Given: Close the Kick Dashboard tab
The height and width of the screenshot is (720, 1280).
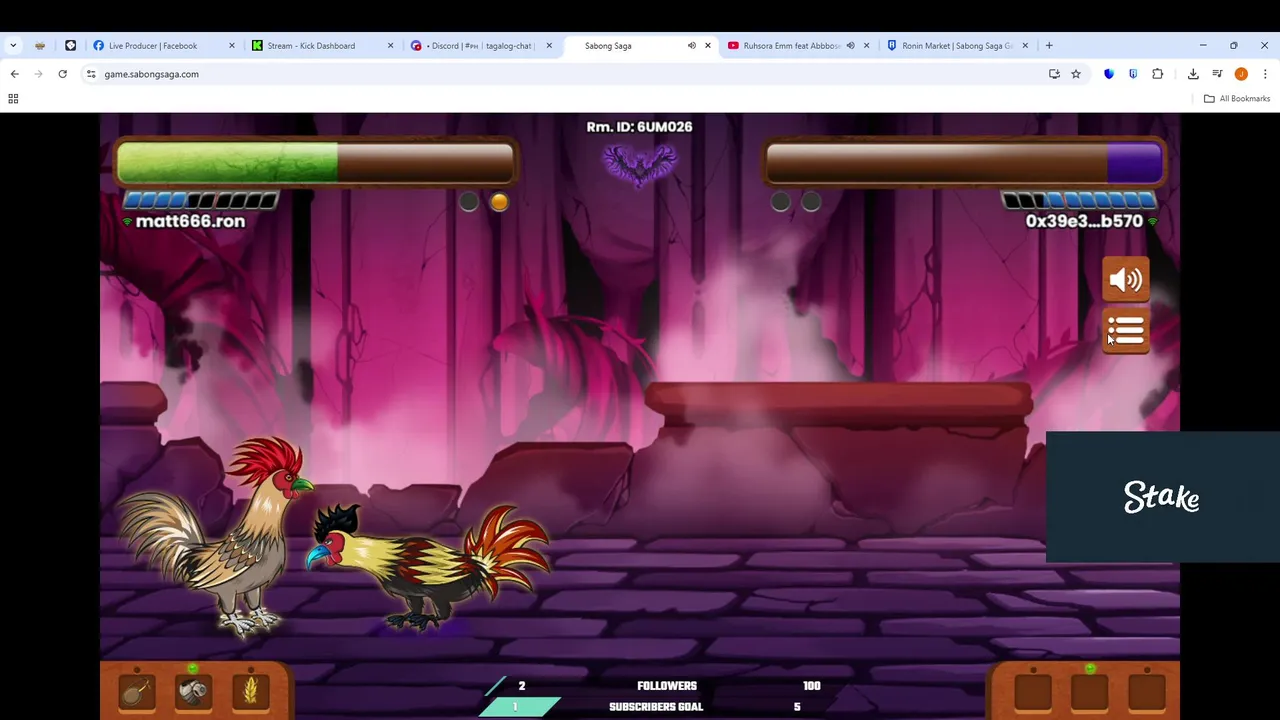Looking at the screenshot, I should click(x=390, y=45).
